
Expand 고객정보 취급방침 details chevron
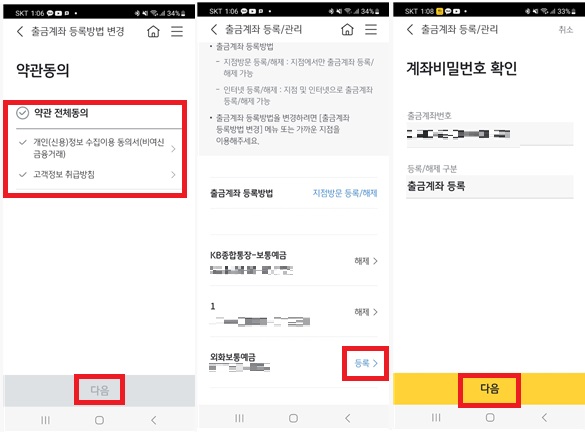(173, 175)
